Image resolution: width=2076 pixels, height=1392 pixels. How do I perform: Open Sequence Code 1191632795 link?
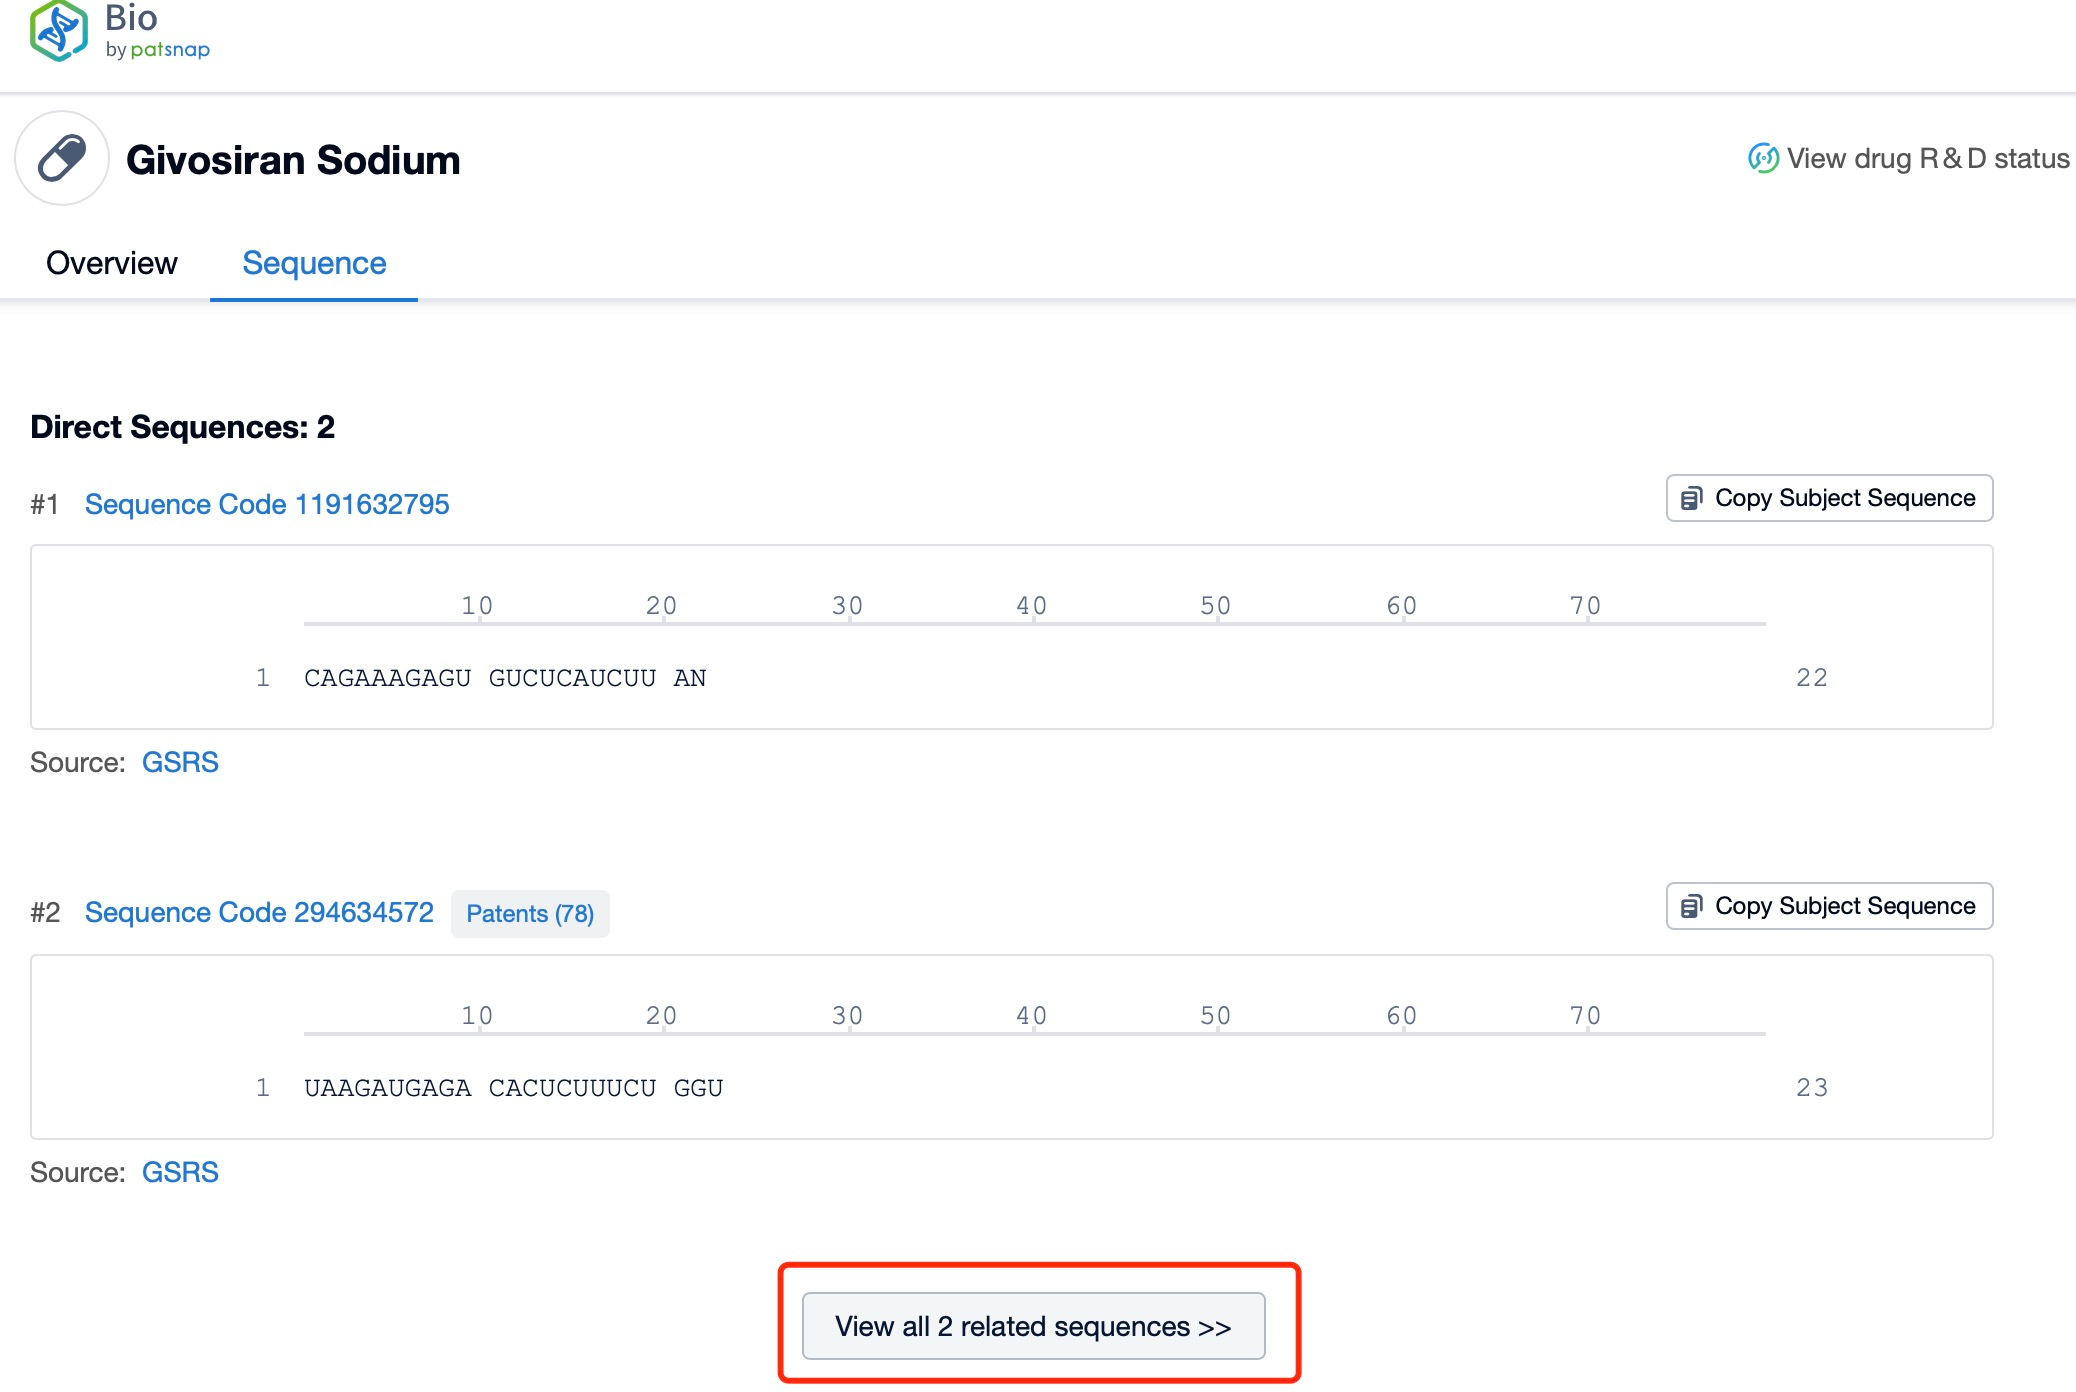pyautogui.click(x=267, y=504)
